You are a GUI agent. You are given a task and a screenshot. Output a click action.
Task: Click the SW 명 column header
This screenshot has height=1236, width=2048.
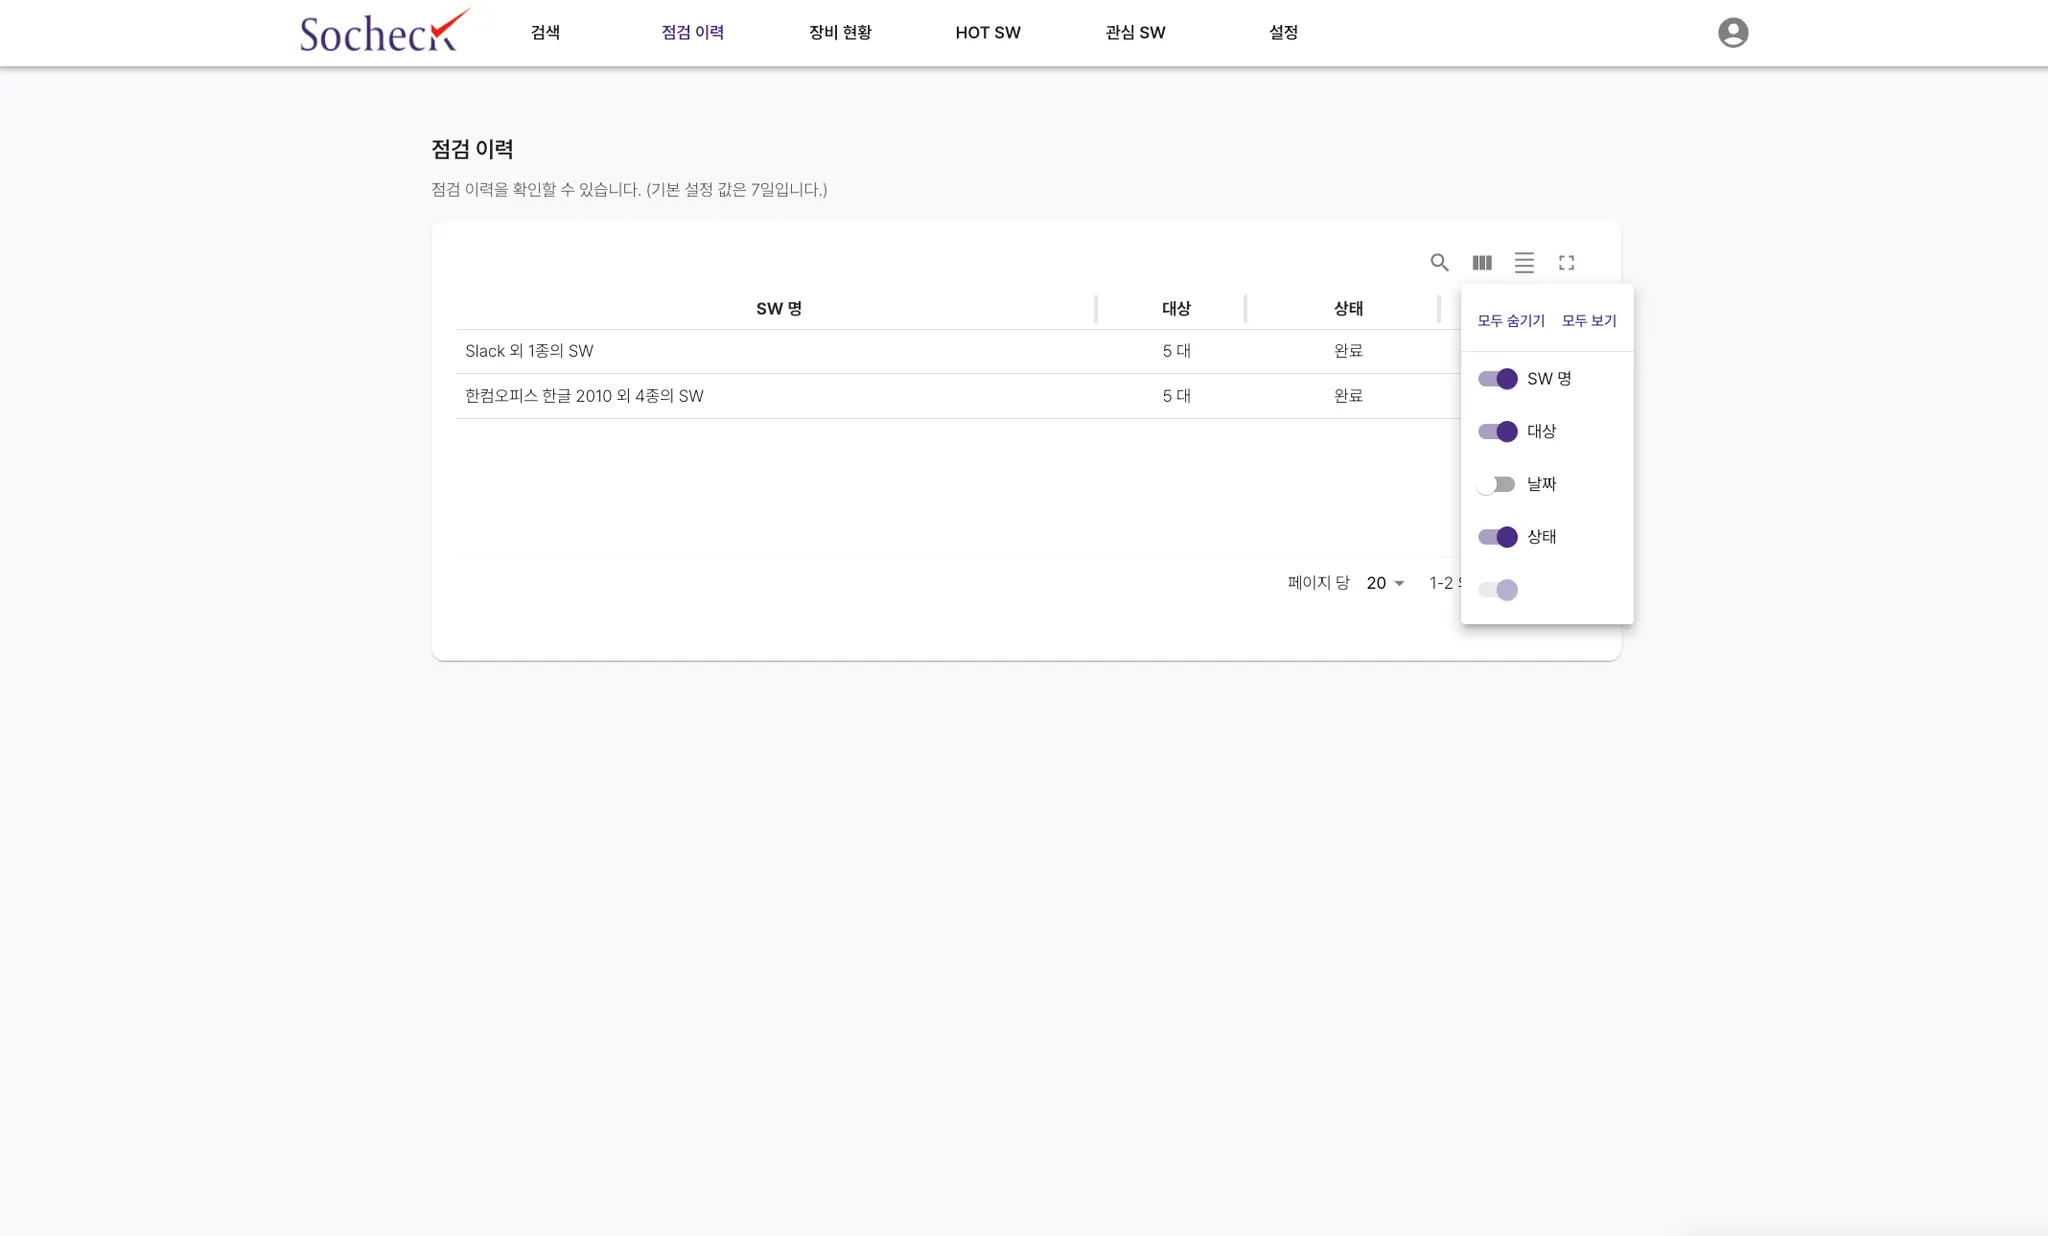coord(778,309)
